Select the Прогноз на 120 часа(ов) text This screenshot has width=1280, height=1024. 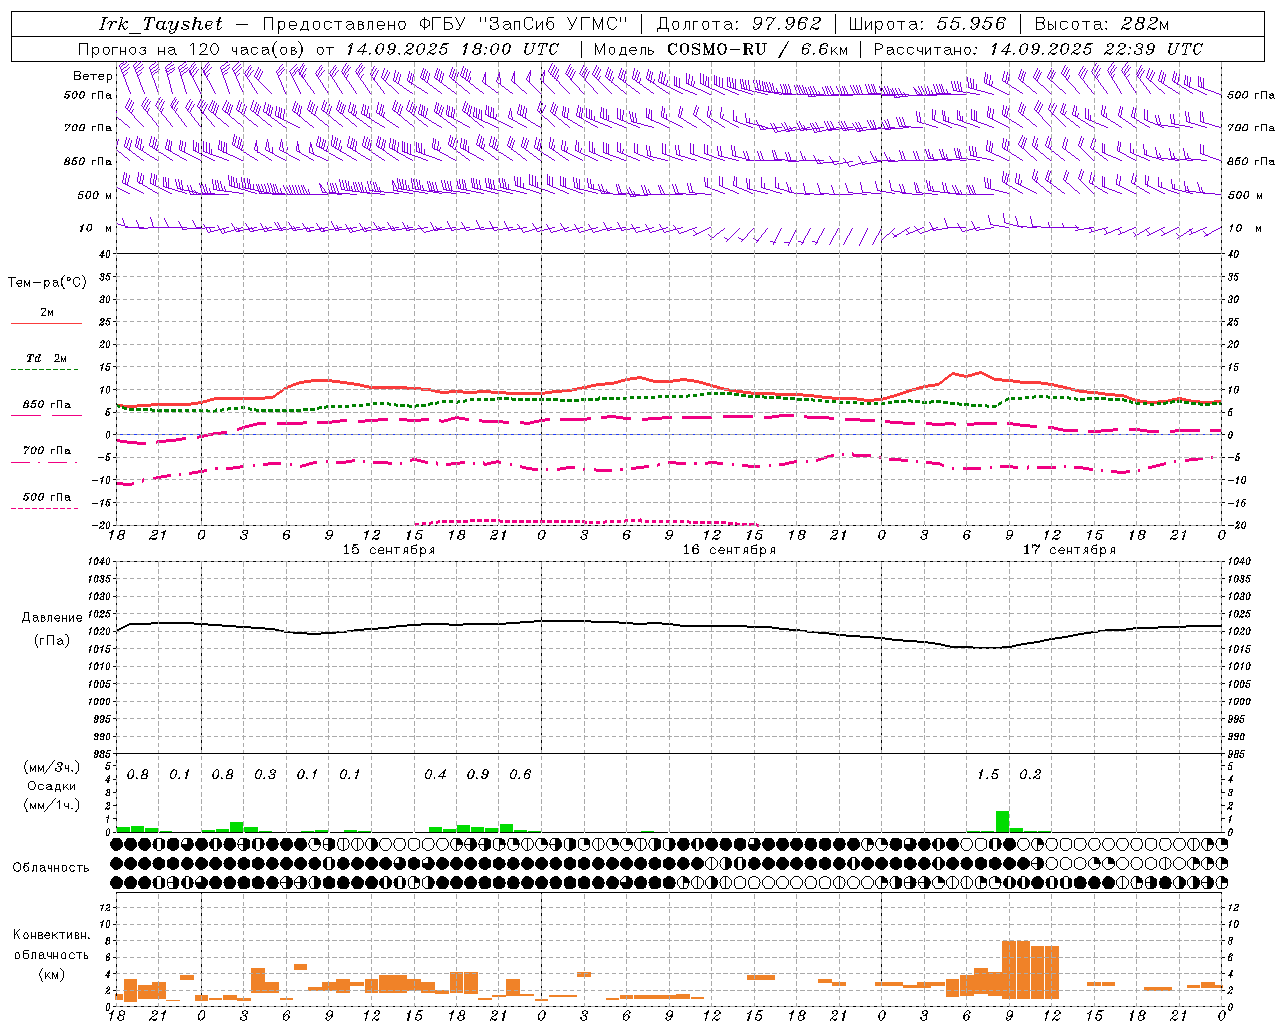(192, 49)
